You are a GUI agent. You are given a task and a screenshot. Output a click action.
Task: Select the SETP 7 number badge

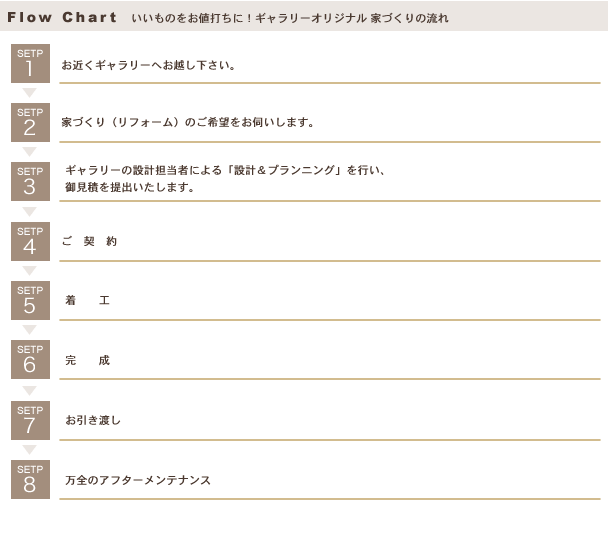click(x=30, y=420)
